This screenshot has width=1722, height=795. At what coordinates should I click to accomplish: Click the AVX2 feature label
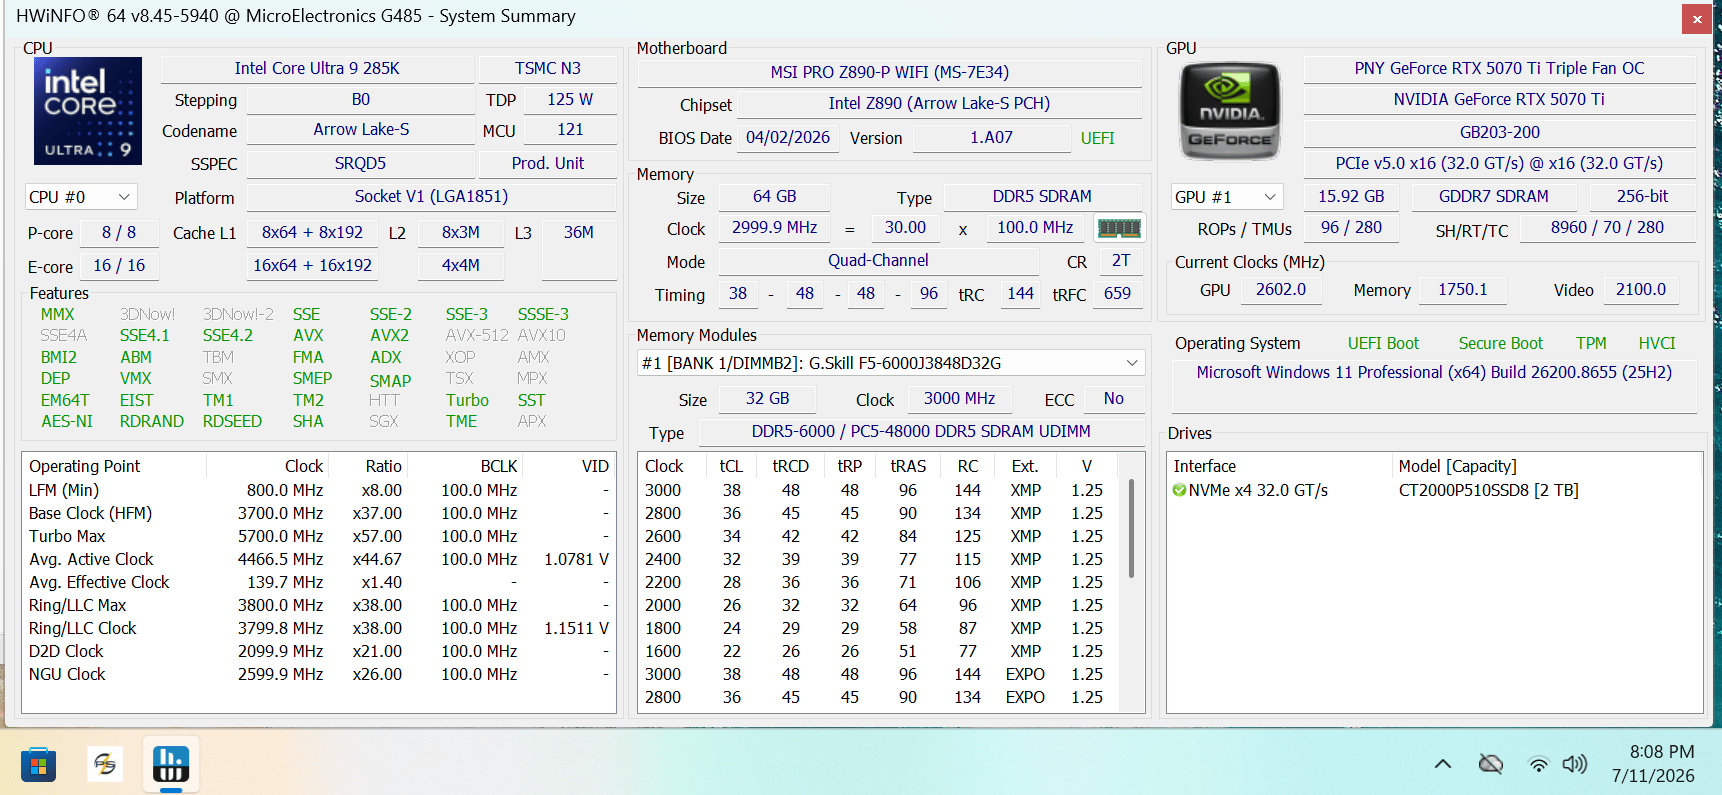[389, 335]
